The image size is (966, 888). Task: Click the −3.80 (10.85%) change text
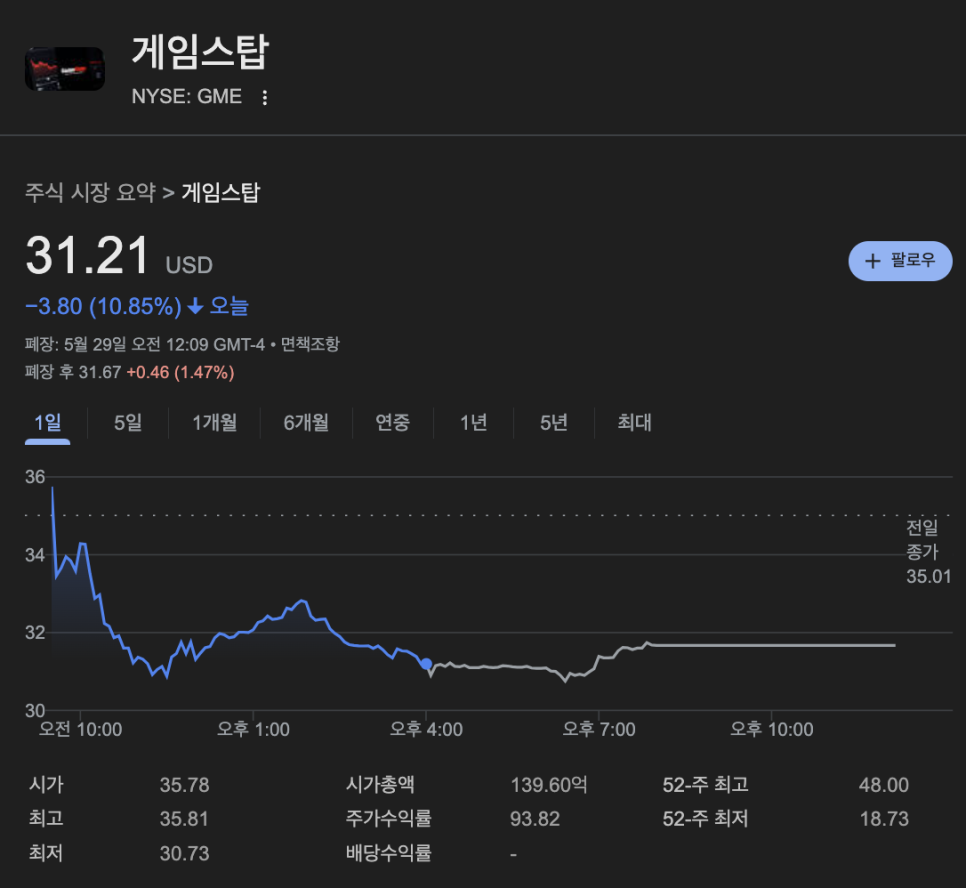point(104,306)
